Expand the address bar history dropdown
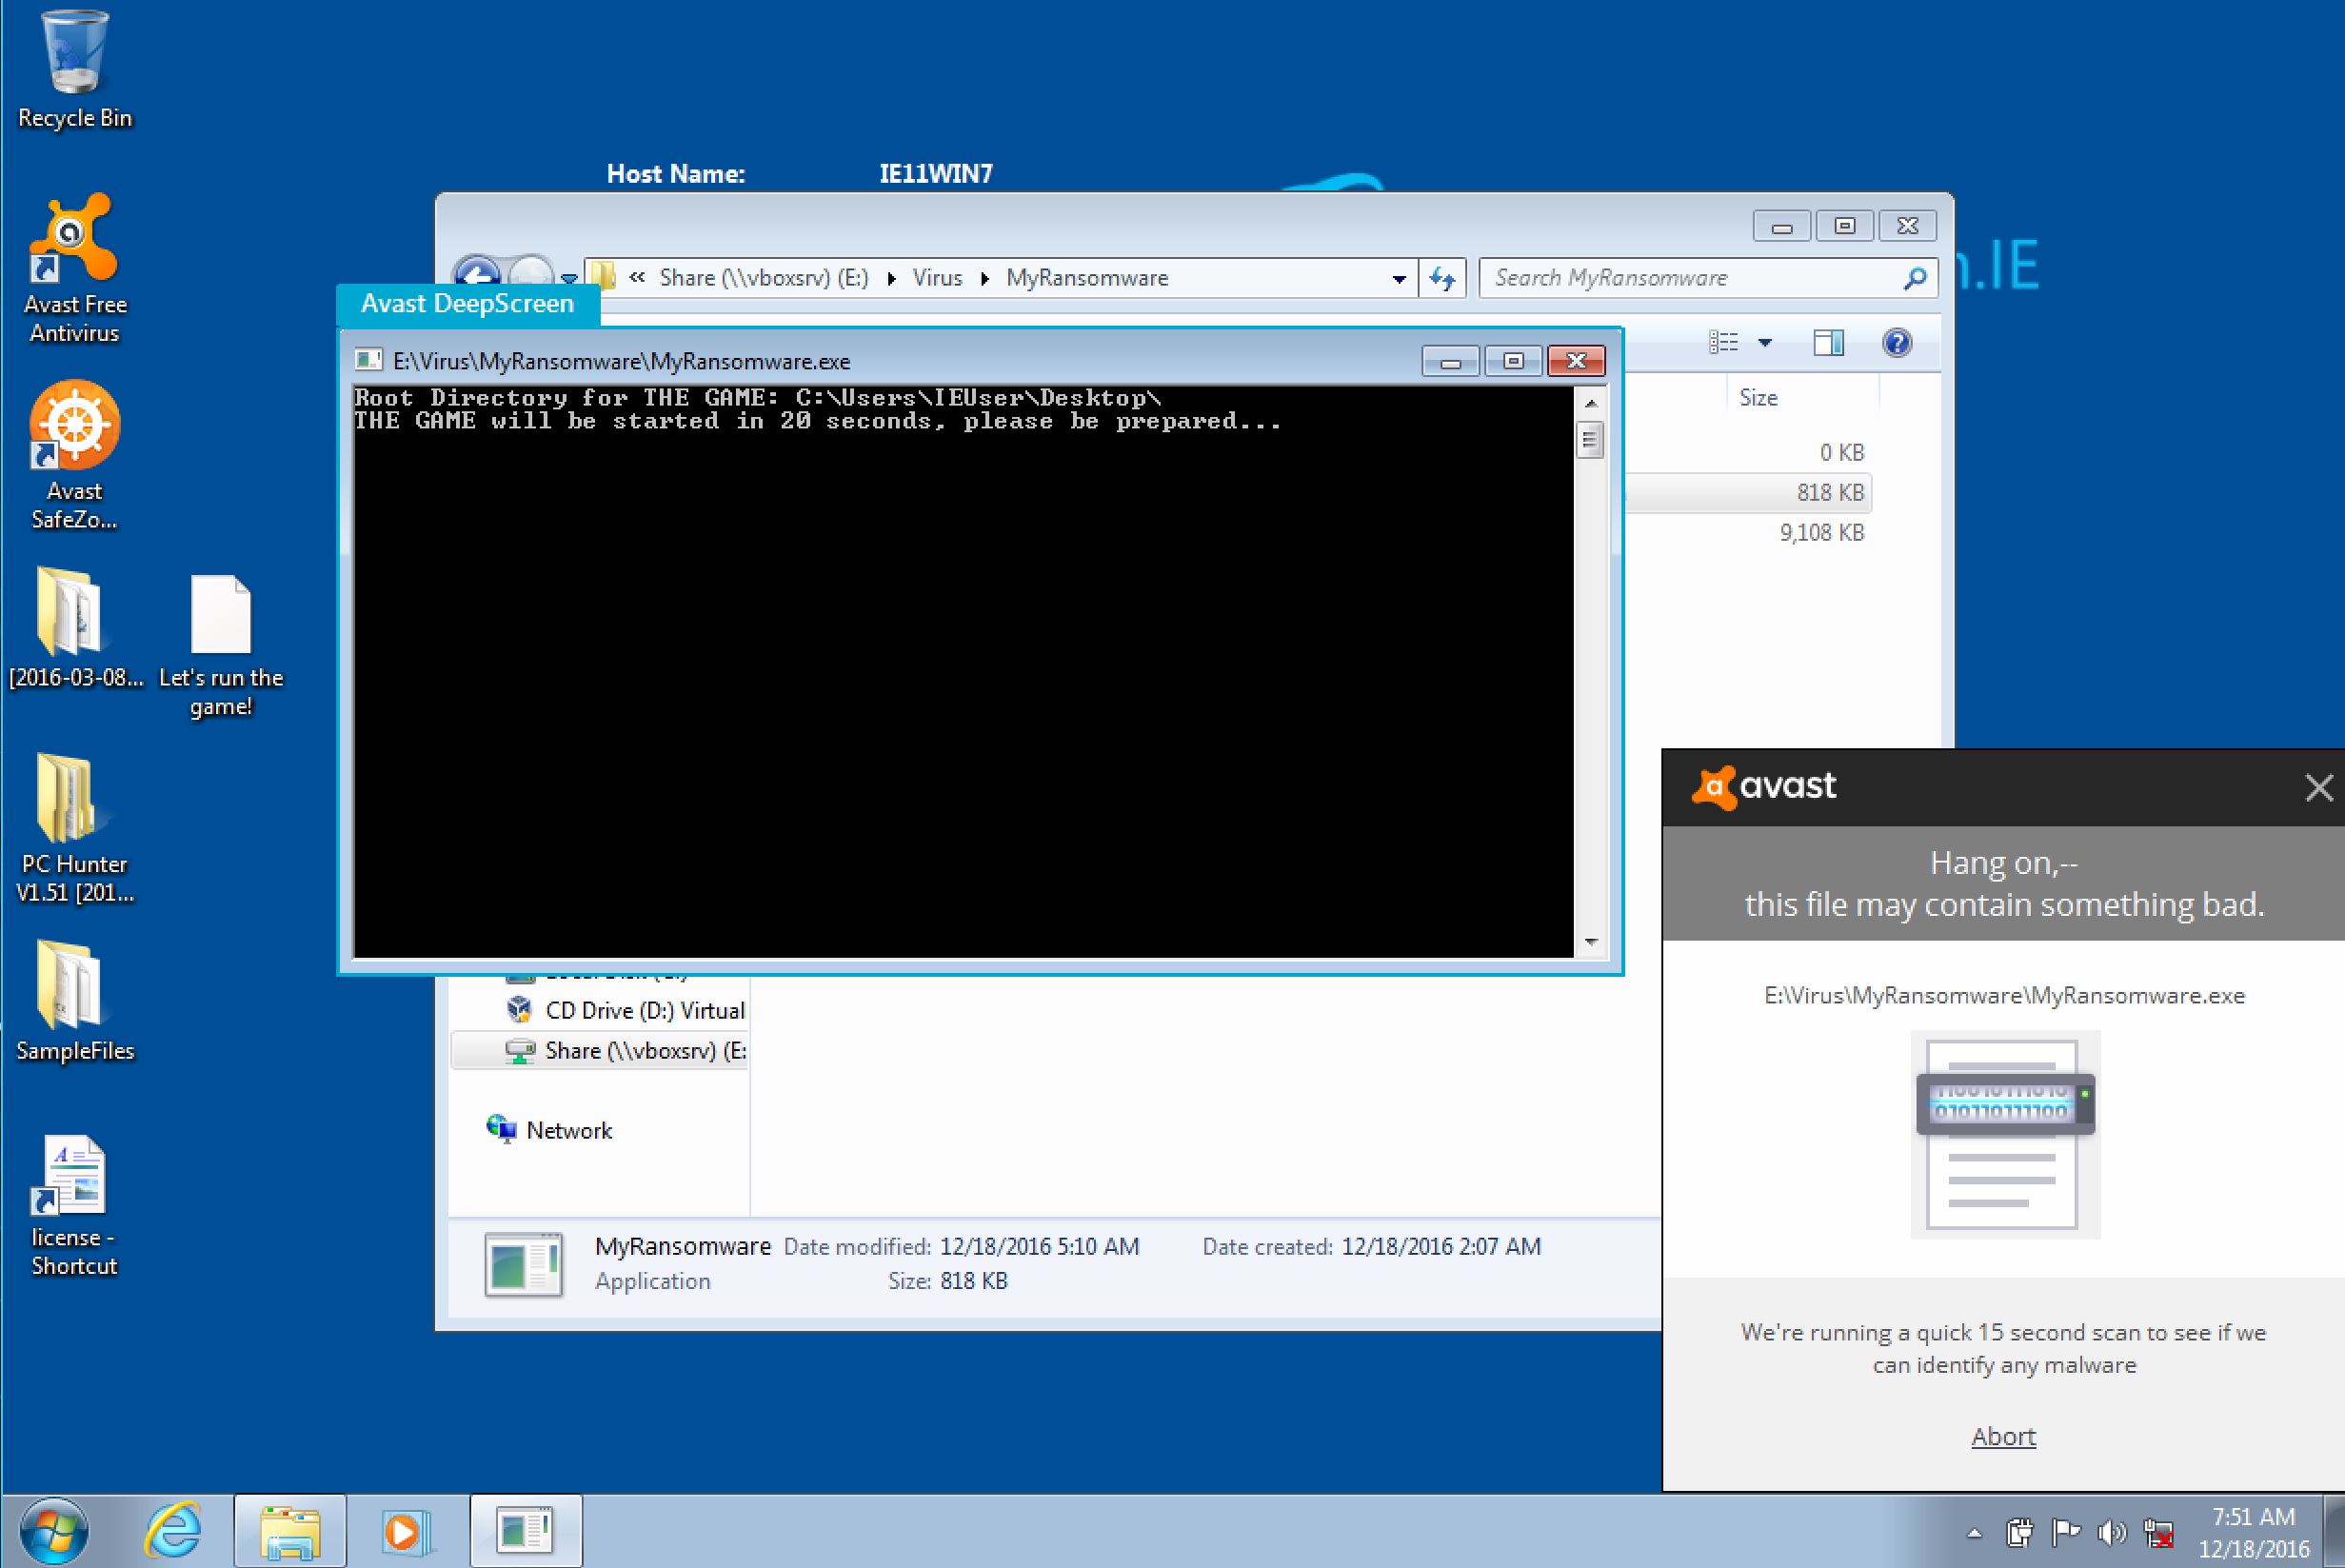The height and width of the screenshot is (1568, 2345). point(1398,279)
